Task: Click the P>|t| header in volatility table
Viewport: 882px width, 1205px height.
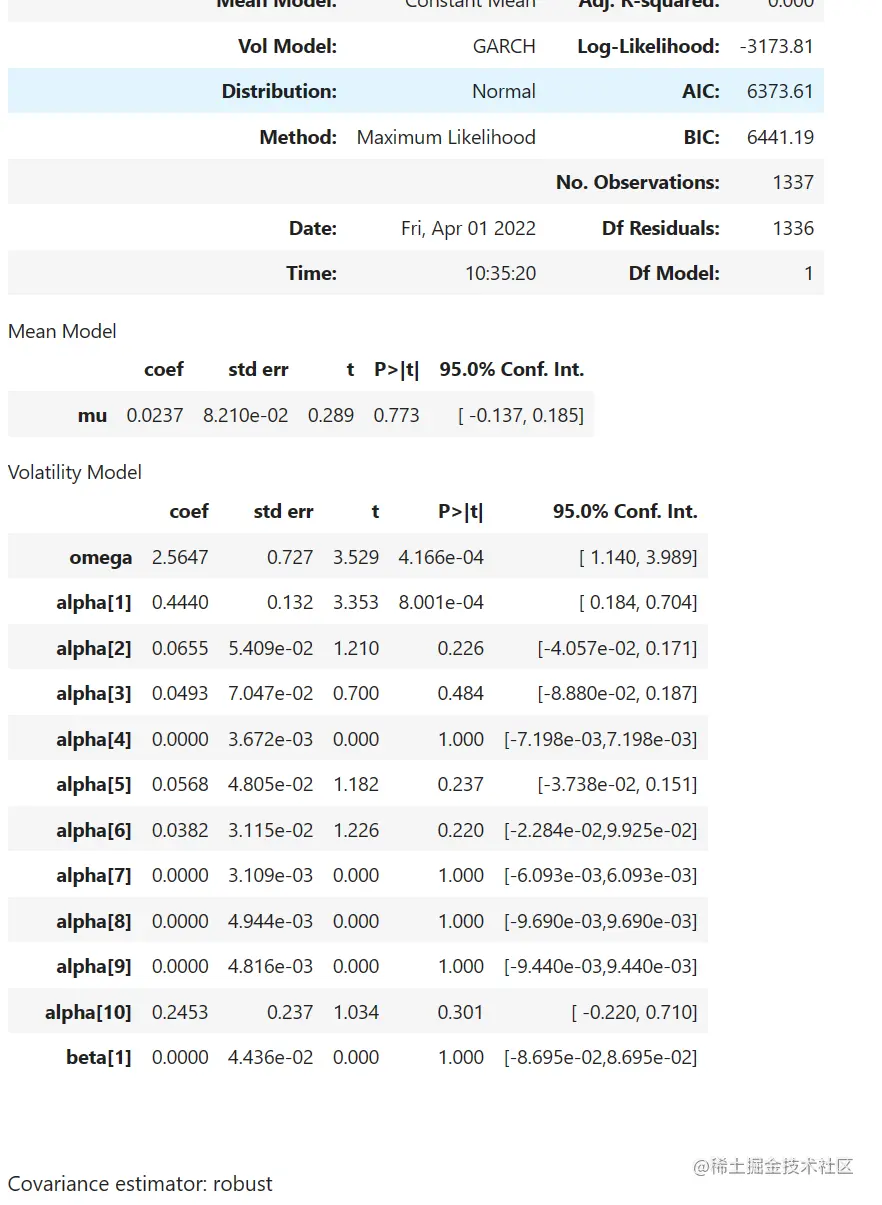Action: click(460, 511)
